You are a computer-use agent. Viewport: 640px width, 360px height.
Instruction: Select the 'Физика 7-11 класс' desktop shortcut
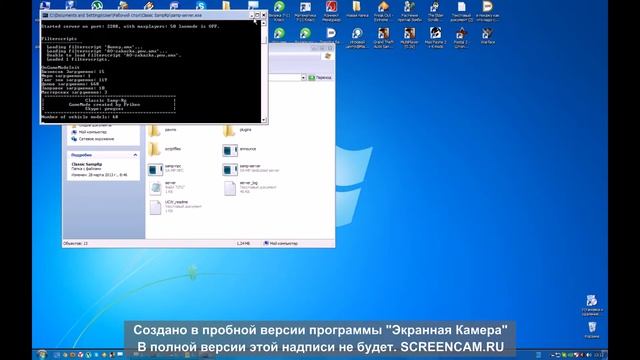pyautogui.click(x=280, y=11)
